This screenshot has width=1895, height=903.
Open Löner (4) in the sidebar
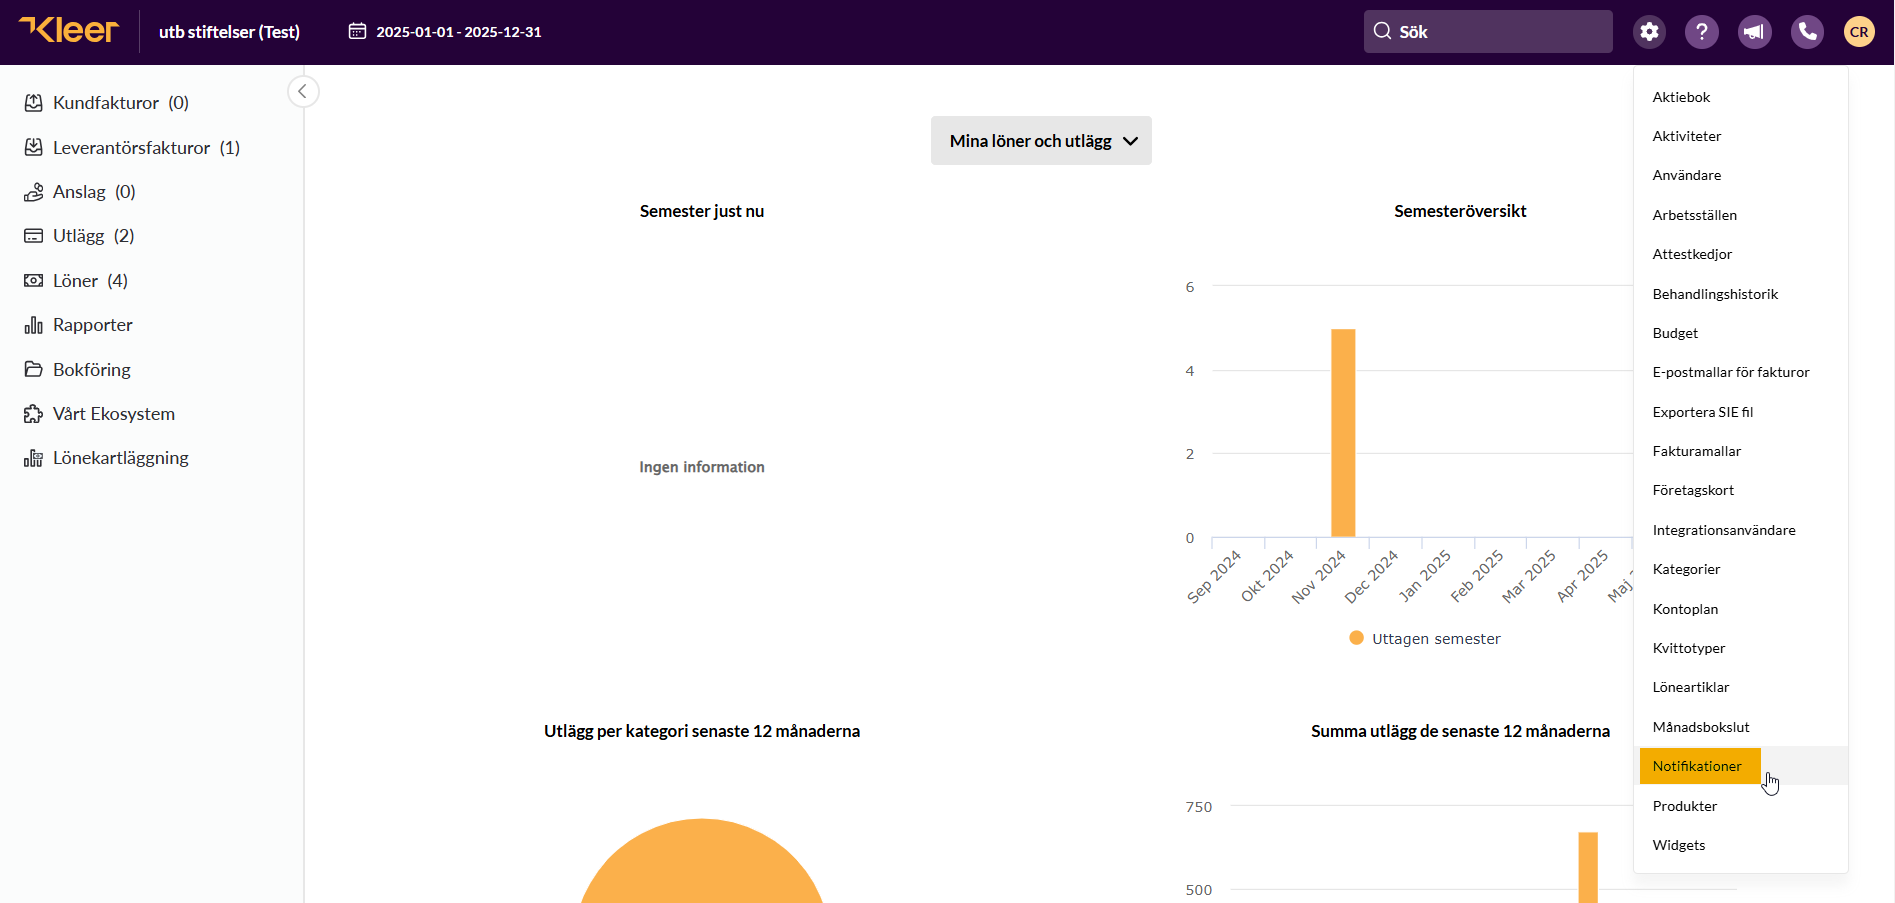91,281
